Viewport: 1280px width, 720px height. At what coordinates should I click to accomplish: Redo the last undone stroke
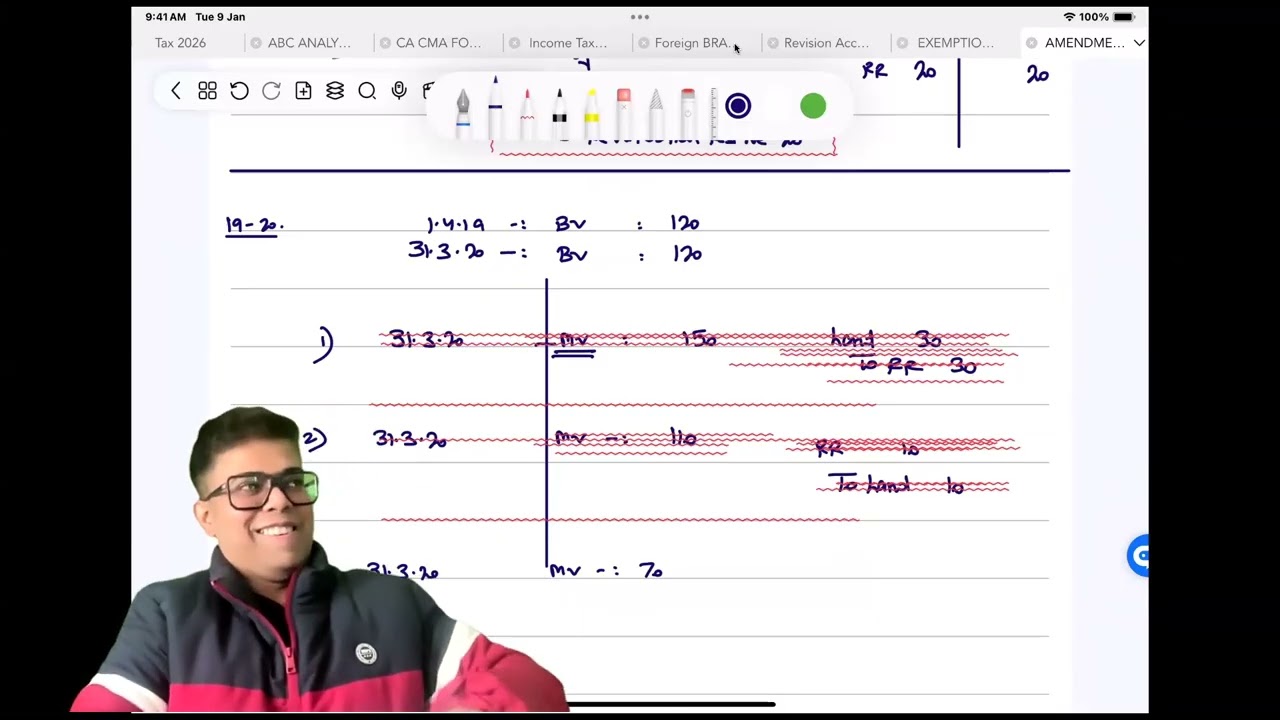(271, 91)
